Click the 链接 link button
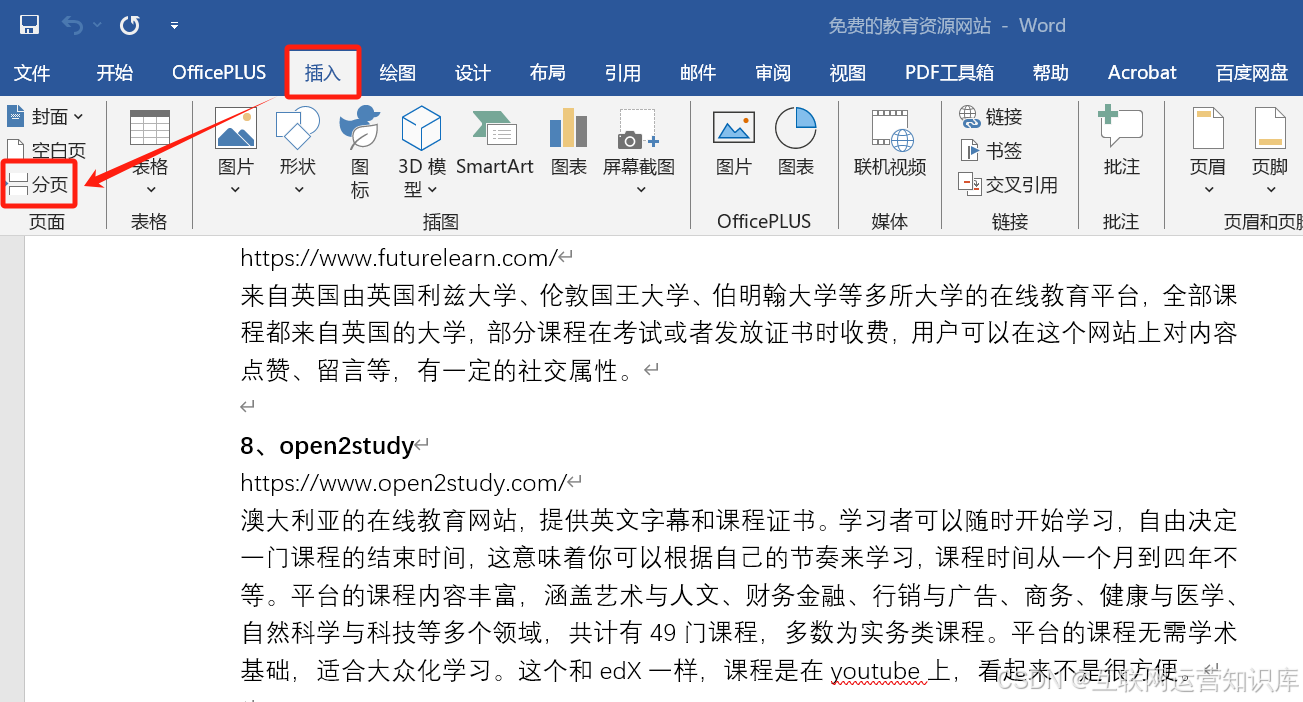 991,117
